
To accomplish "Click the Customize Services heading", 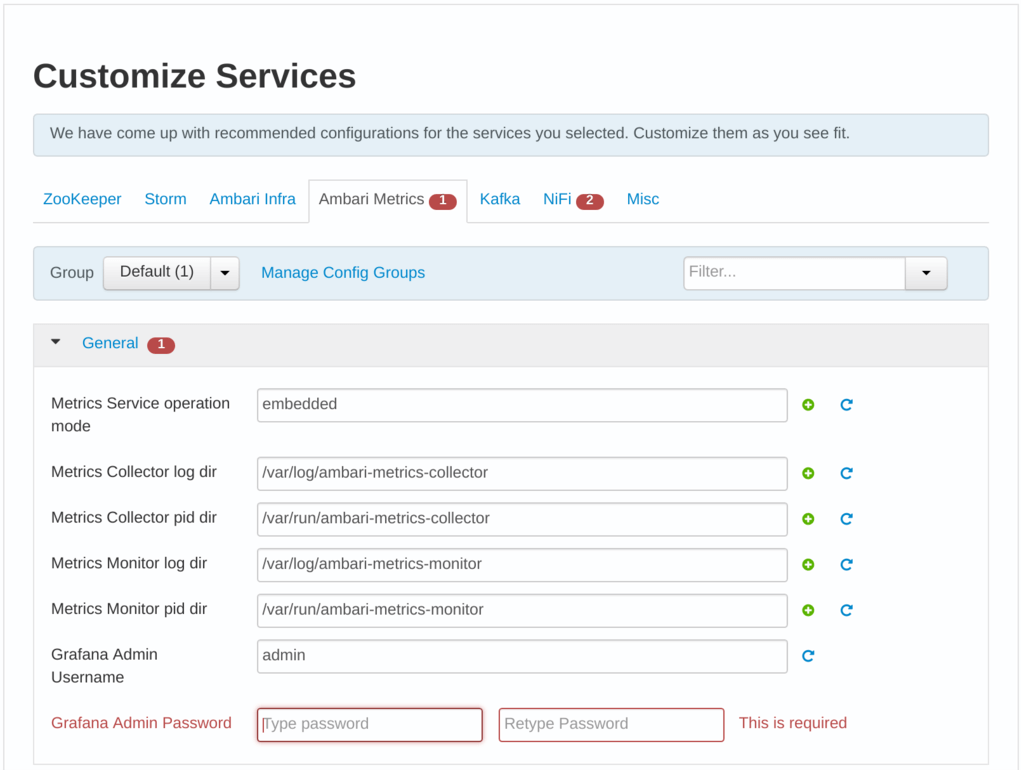I will (195, 76).
